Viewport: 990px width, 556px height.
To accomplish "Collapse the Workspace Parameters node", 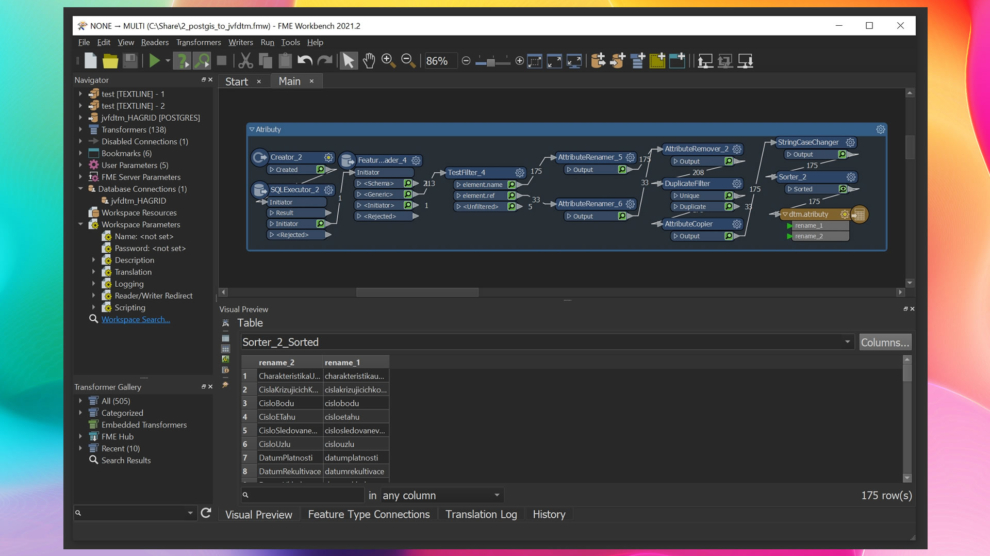I will click(x=80, y=225).
